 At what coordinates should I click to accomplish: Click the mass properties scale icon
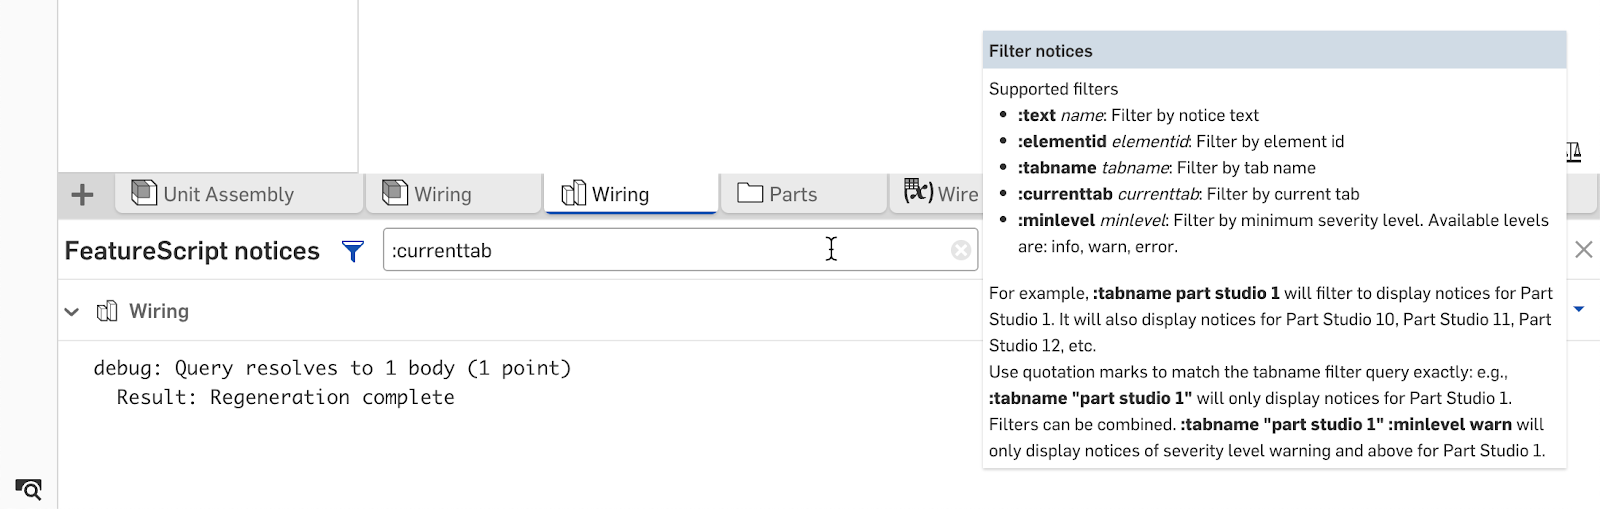(x=1574, y=152)
